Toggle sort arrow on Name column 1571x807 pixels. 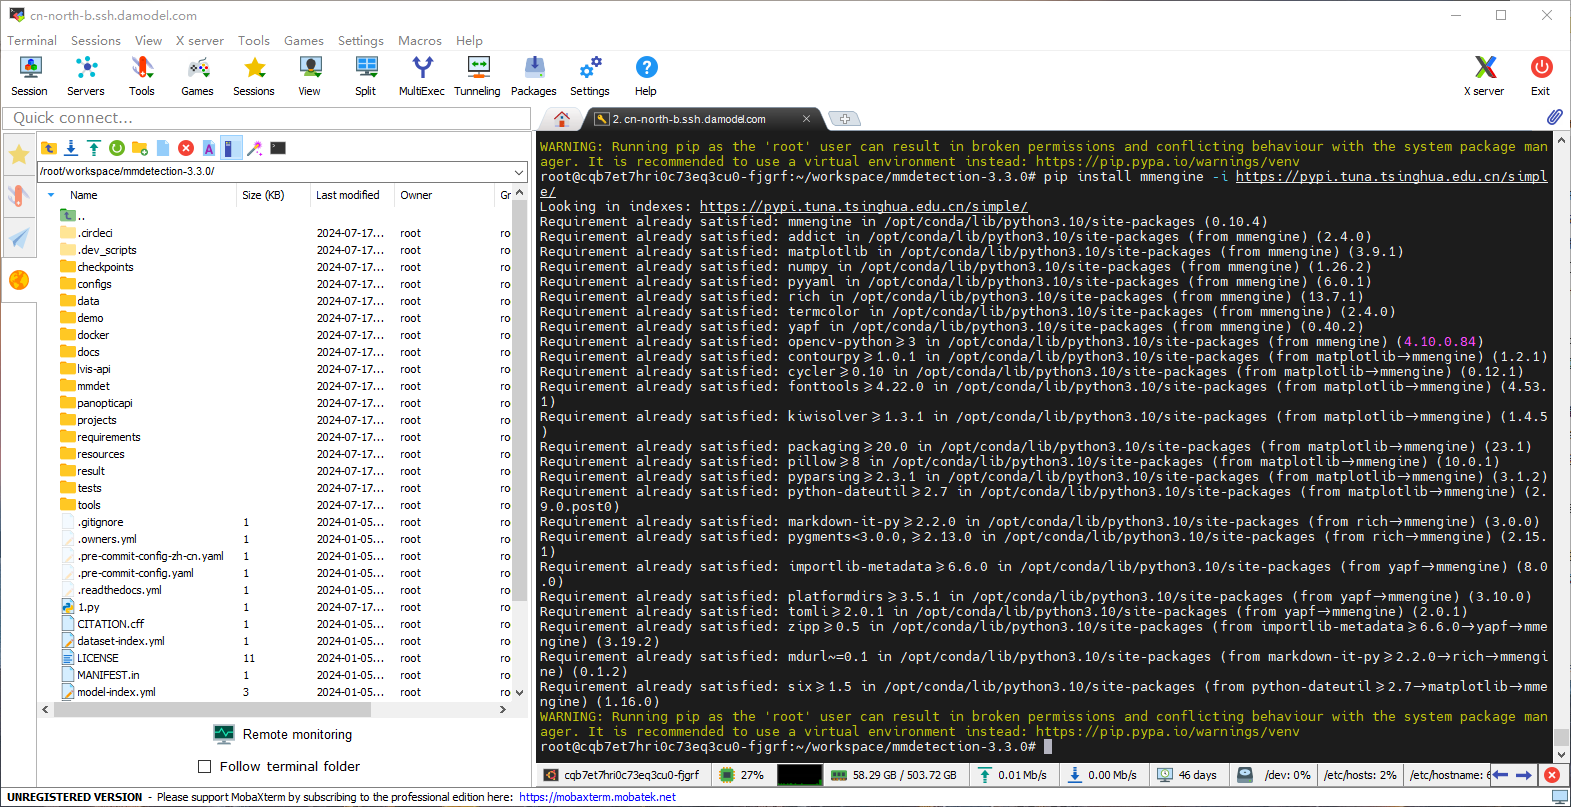[x=51, y=195]
